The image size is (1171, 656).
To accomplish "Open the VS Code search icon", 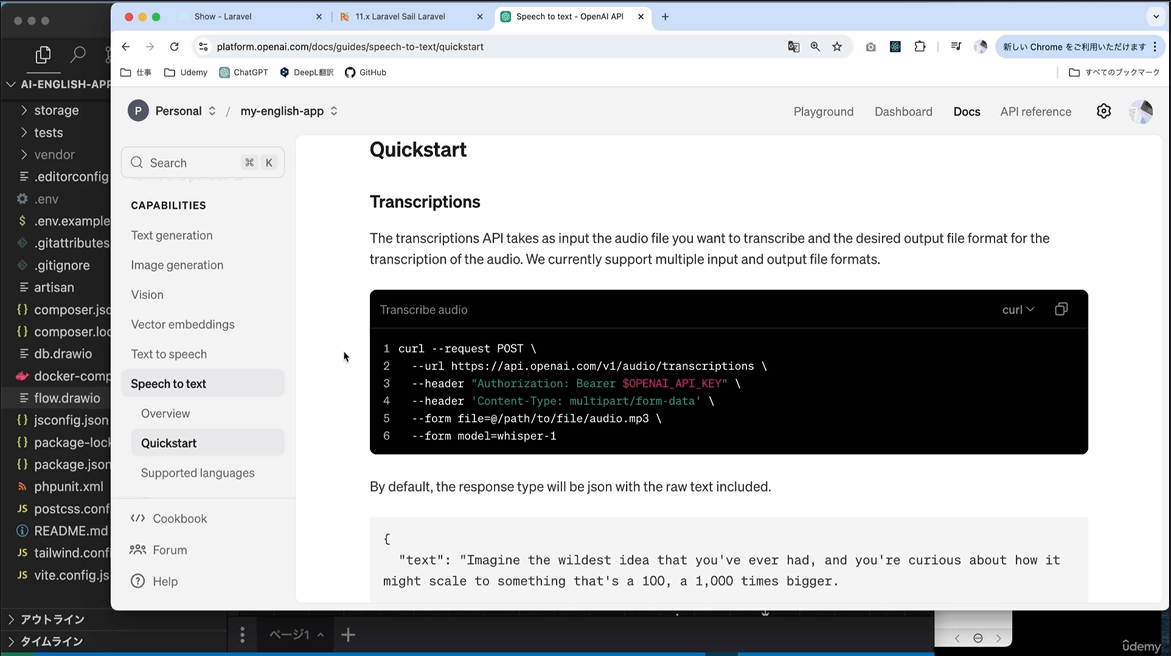I will (x=78, y=55).
